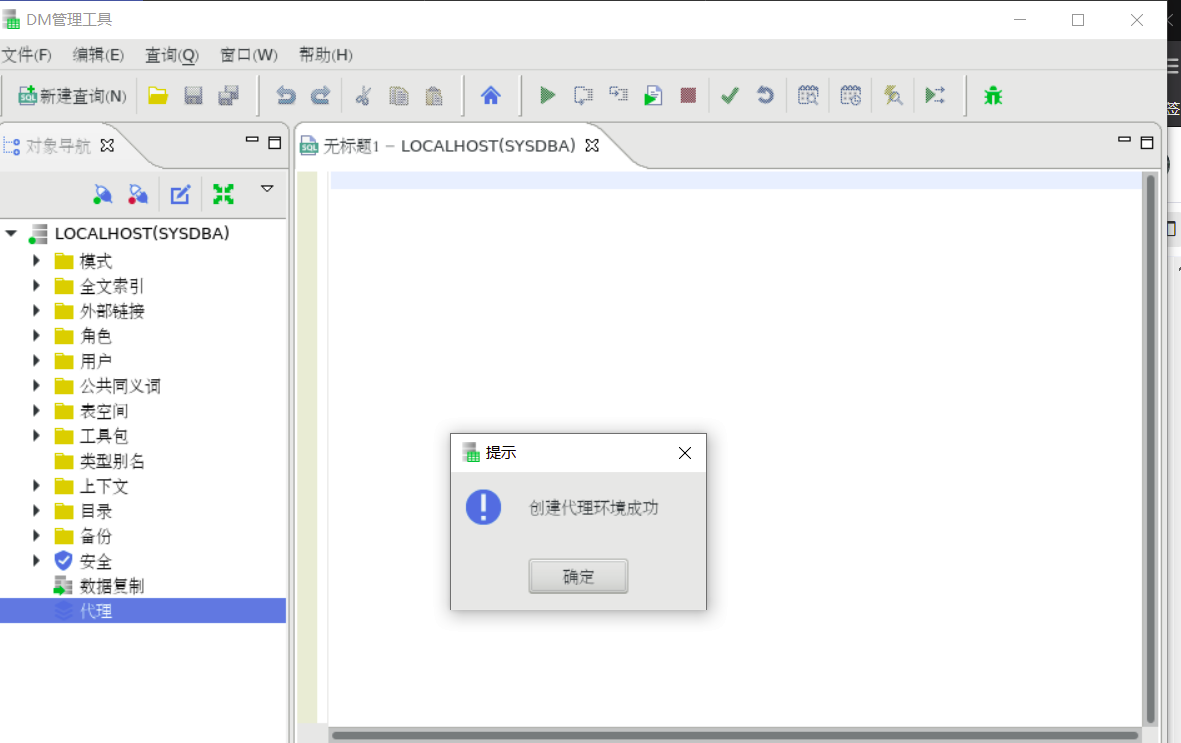Image resolution: width=1181 pixels, height=743 pixels.
Task: Select the commit transaction checkmark icon
Action: point(729,95)
